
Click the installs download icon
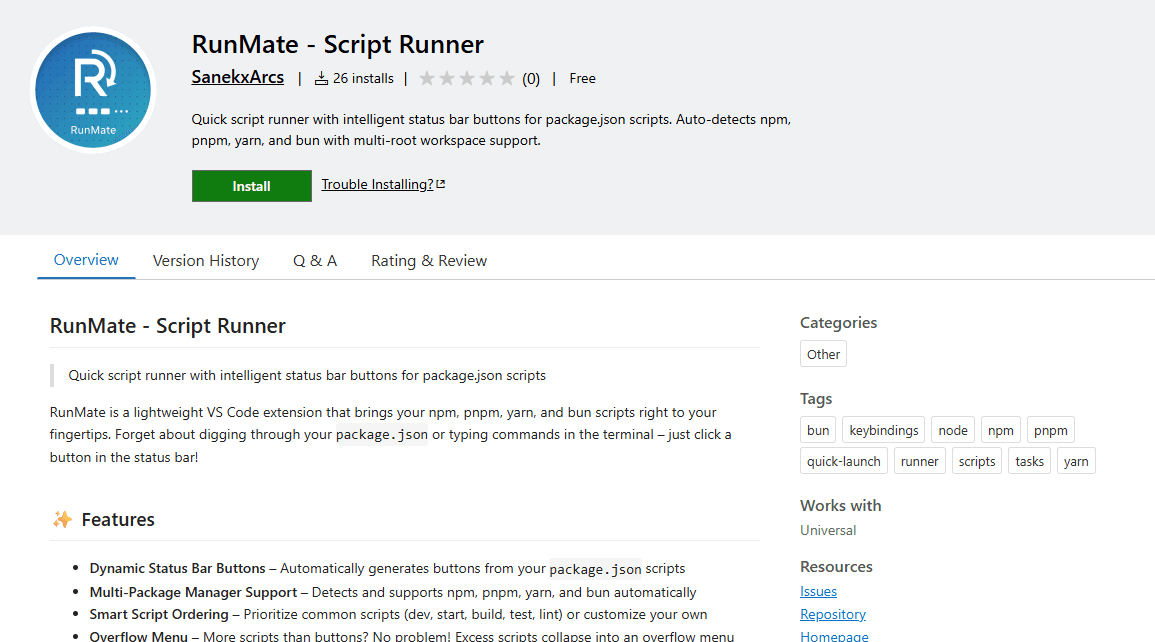pyautogui.click(x=321, y=79)
